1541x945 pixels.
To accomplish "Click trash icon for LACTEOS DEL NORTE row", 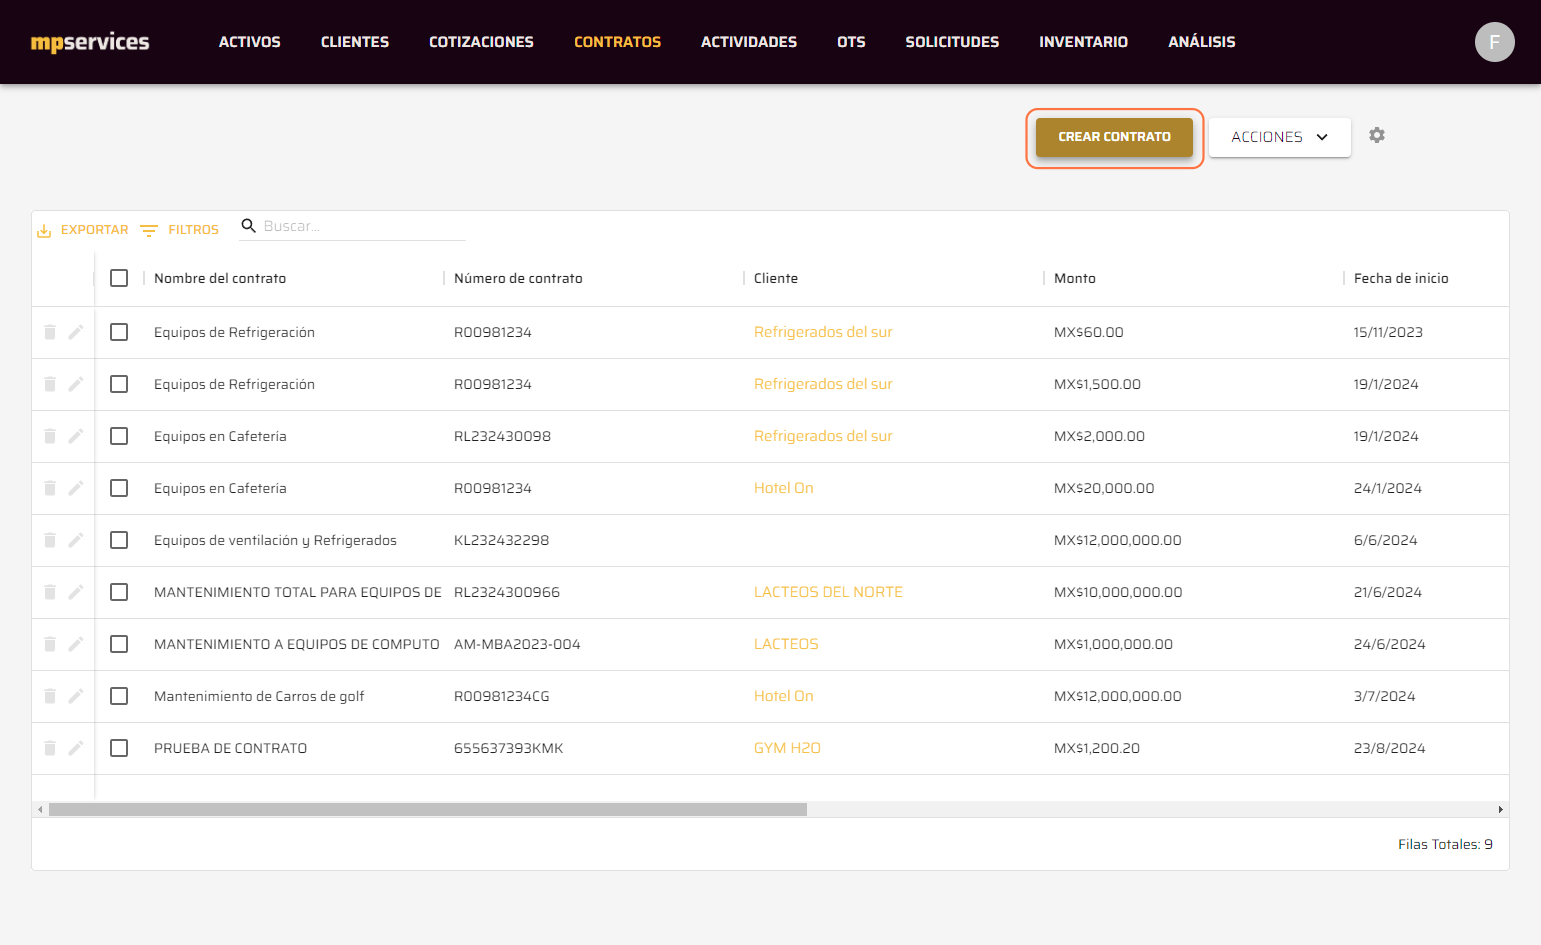I will (x=50, y=592).
